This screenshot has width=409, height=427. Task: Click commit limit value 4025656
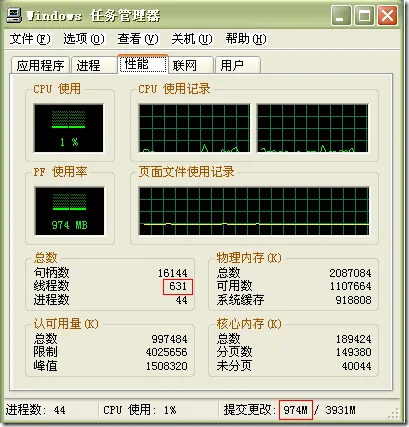[x=167, y=352]
